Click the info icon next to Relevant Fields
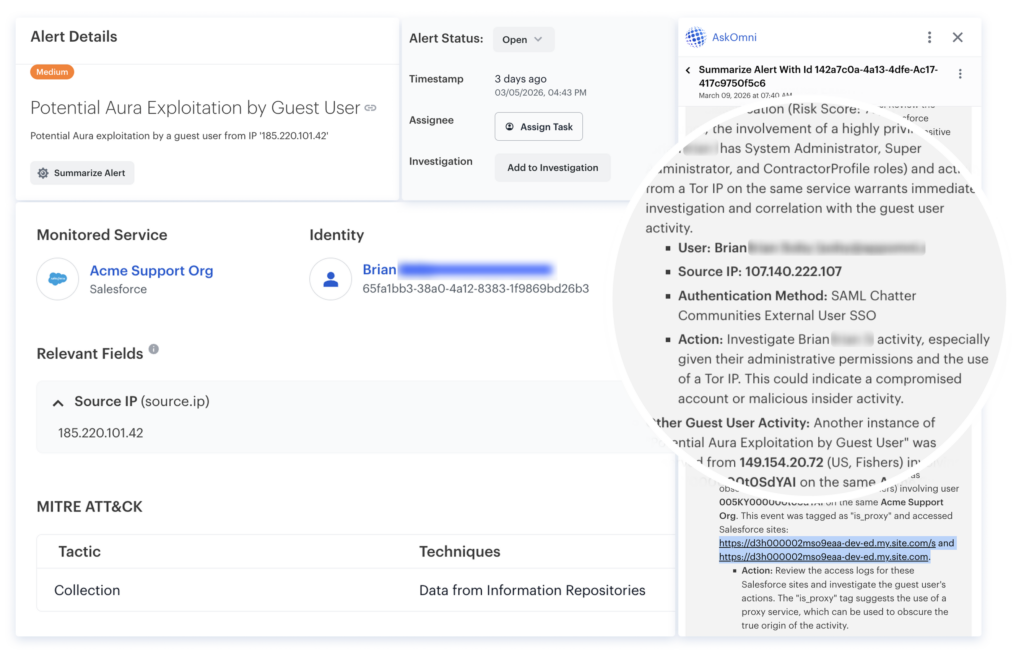This screenshot has height=654, width=1024. (x=154, y=350)
